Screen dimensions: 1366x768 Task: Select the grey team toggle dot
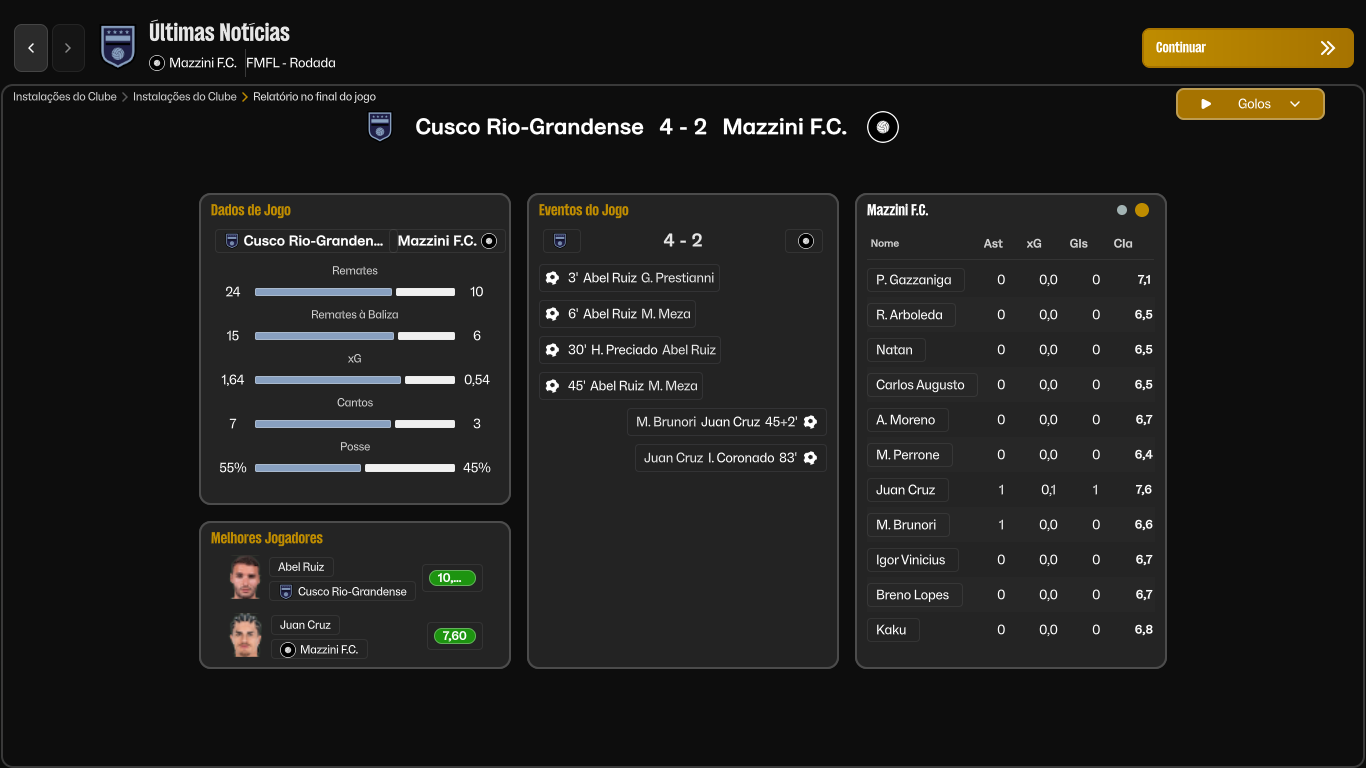click(1122, 210)
